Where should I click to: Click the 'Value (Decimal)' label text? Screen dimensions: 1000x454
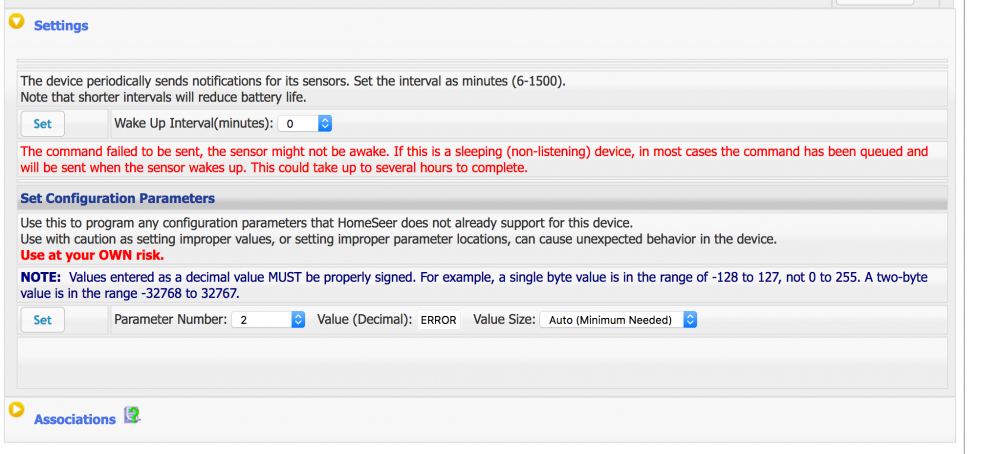point(364,320)
